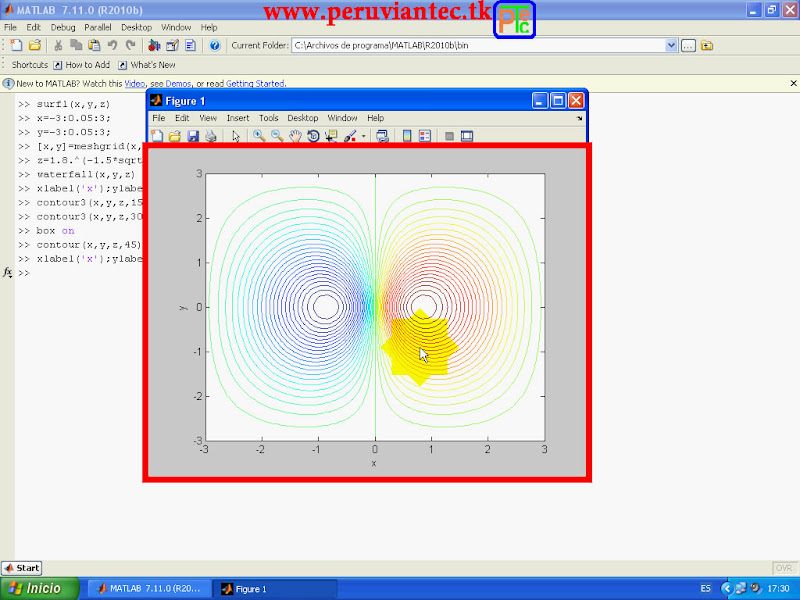This screenshot has height=600, width=800.
Task: Open MATLAB main Window menu
Action: click(176, 28)
